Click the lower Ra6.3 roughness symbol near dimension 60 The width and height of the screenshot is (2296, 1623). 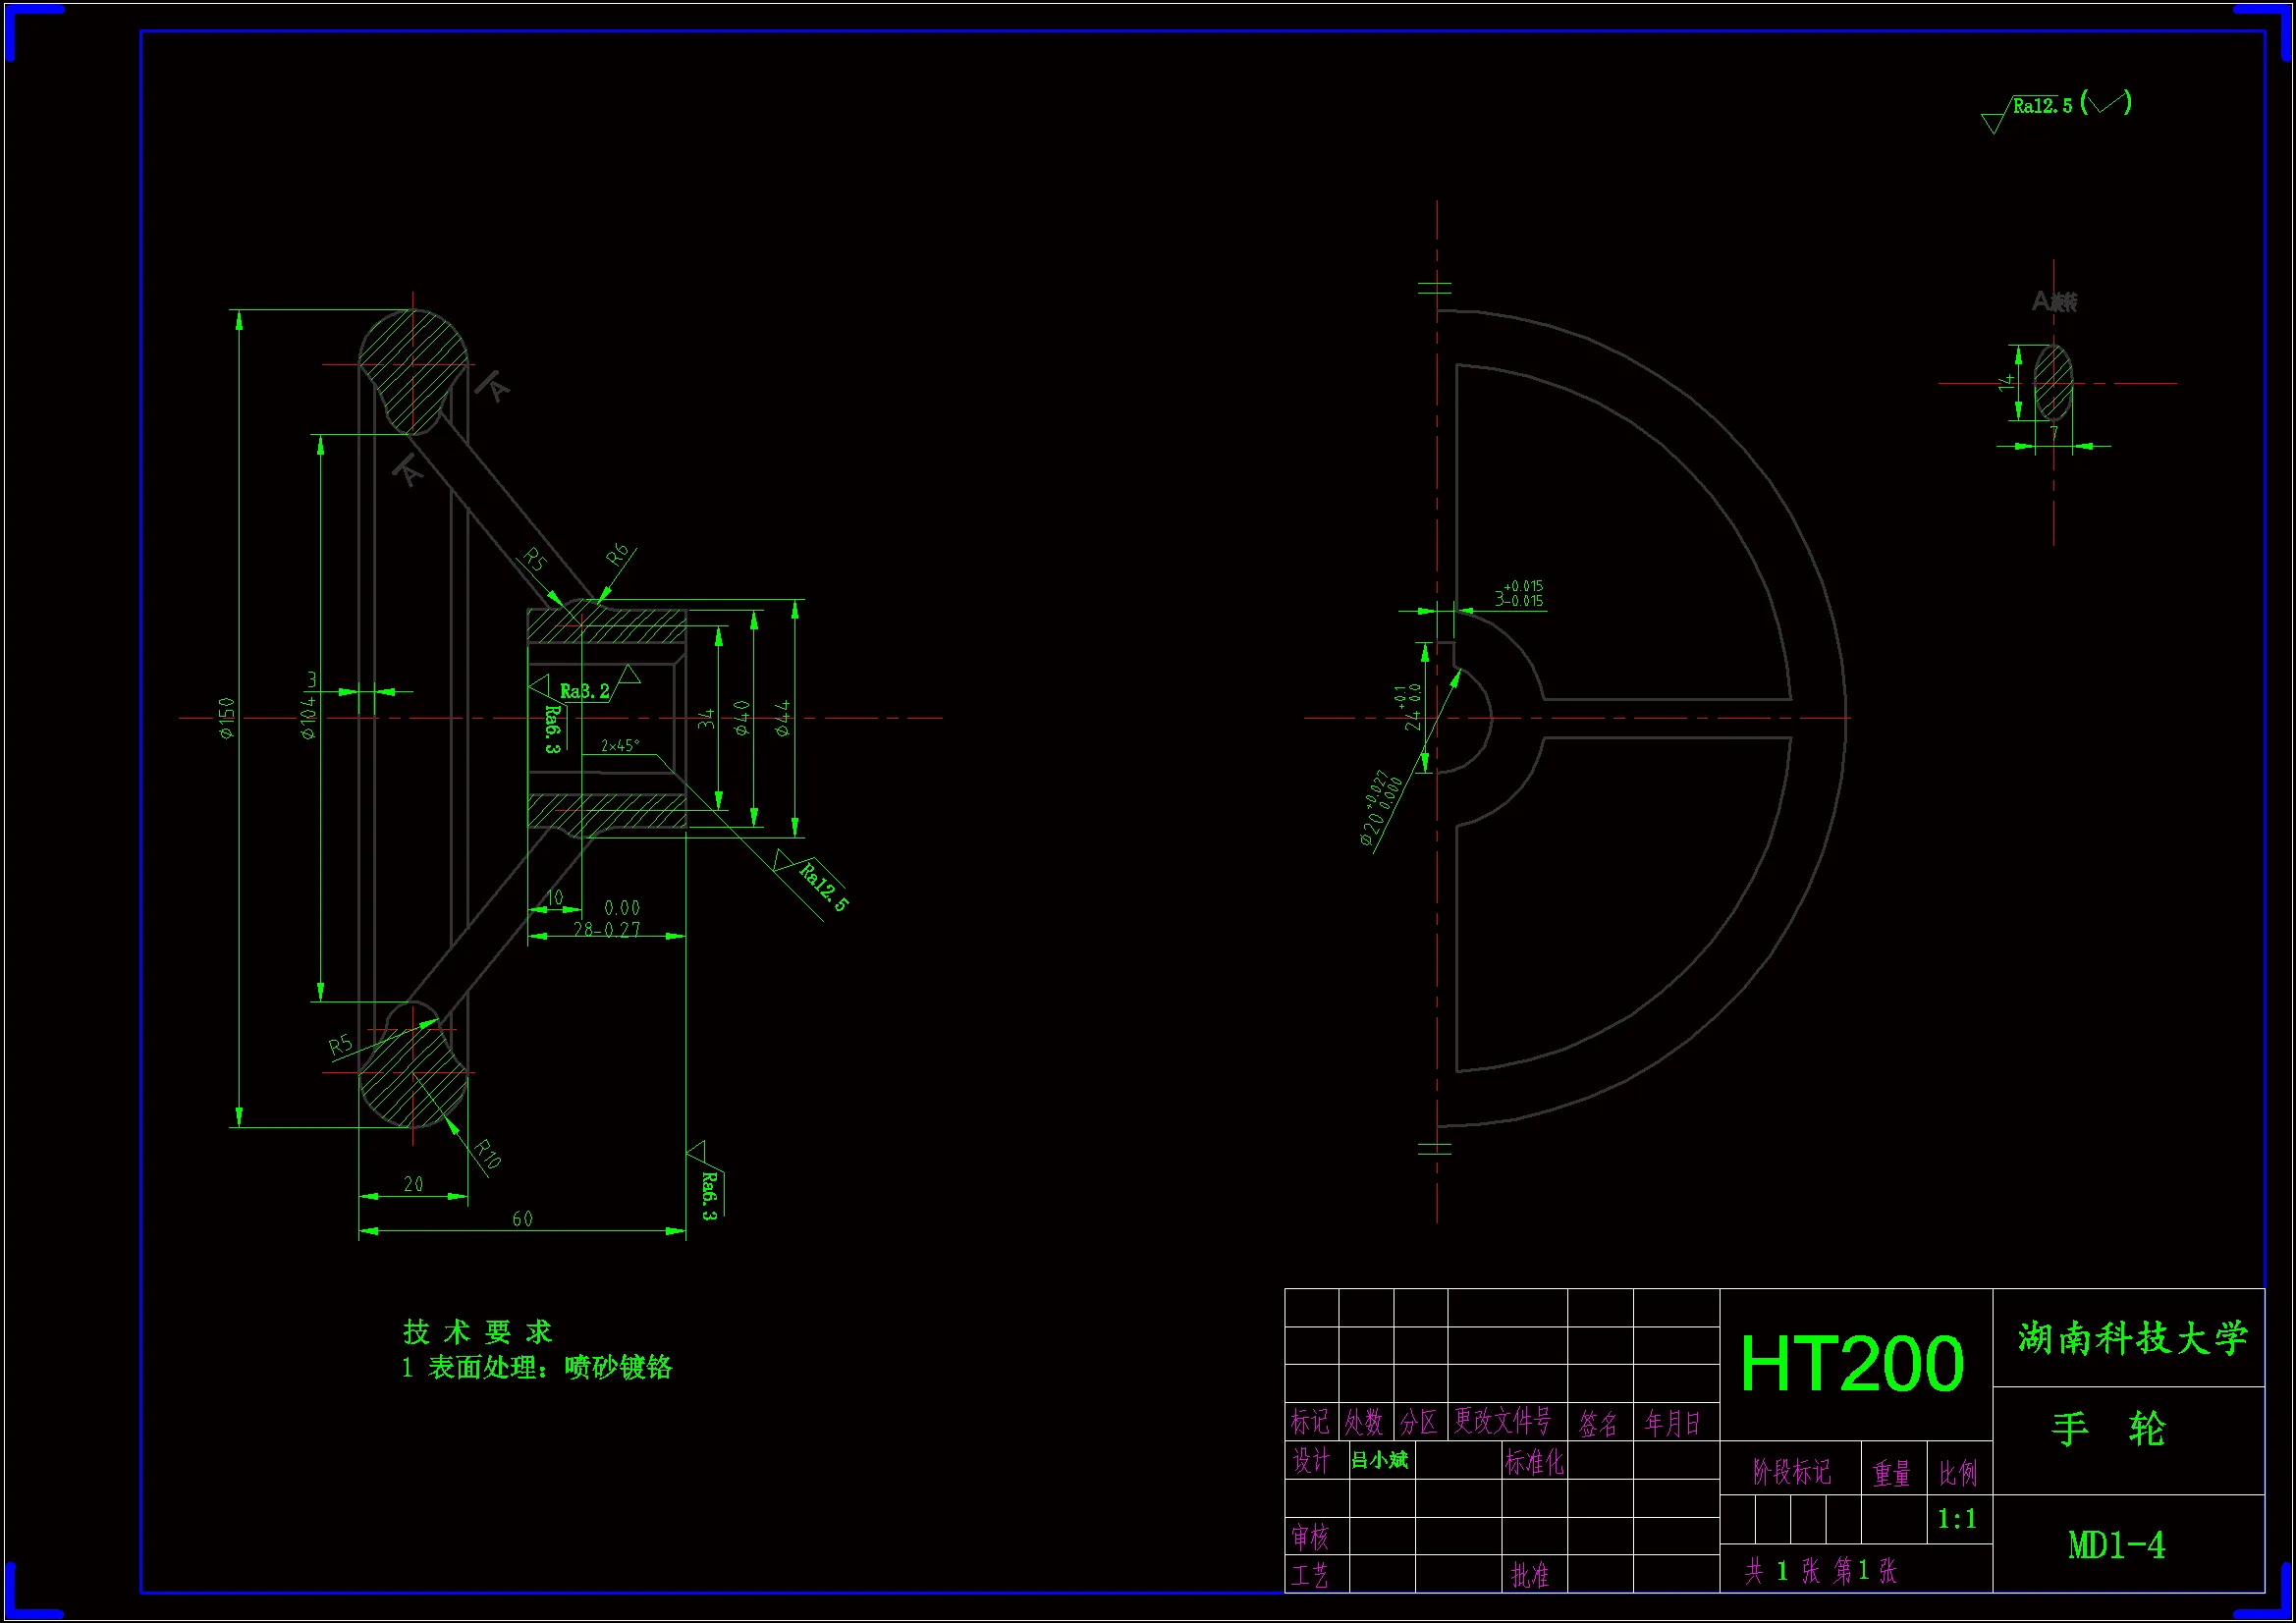[708, 1194]
